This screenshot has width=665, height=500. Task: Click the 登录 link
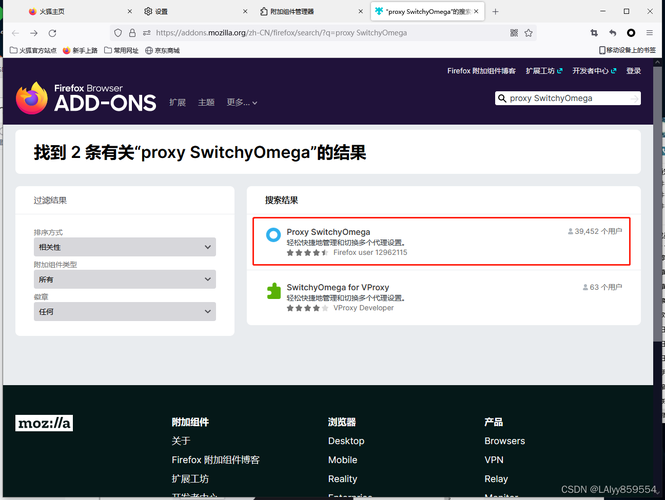(634, 71)
